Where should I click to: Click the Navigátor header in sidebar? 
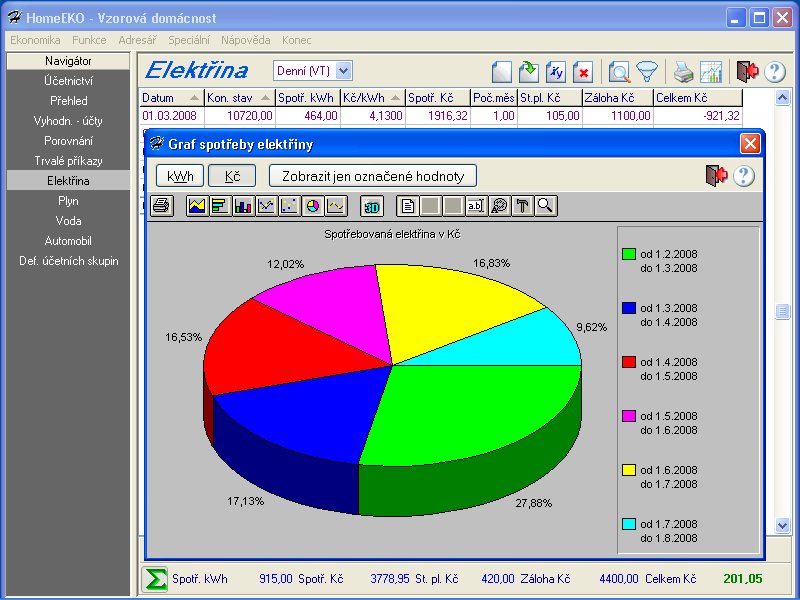(x=68, y=61)
